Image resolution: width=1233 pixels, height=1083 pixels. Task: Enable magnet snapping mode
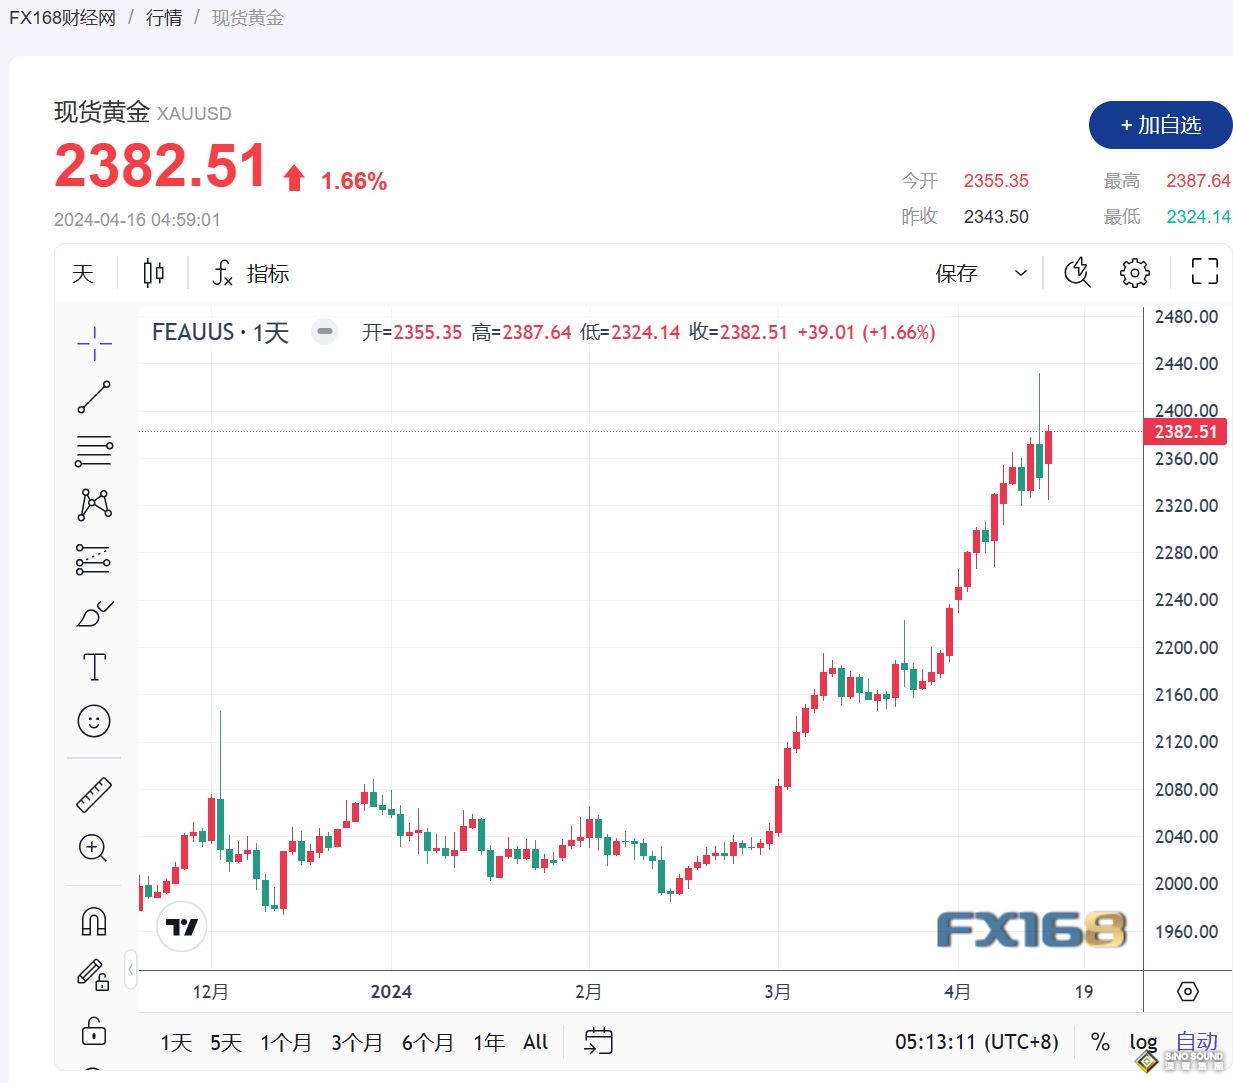(x=93, y=921)
